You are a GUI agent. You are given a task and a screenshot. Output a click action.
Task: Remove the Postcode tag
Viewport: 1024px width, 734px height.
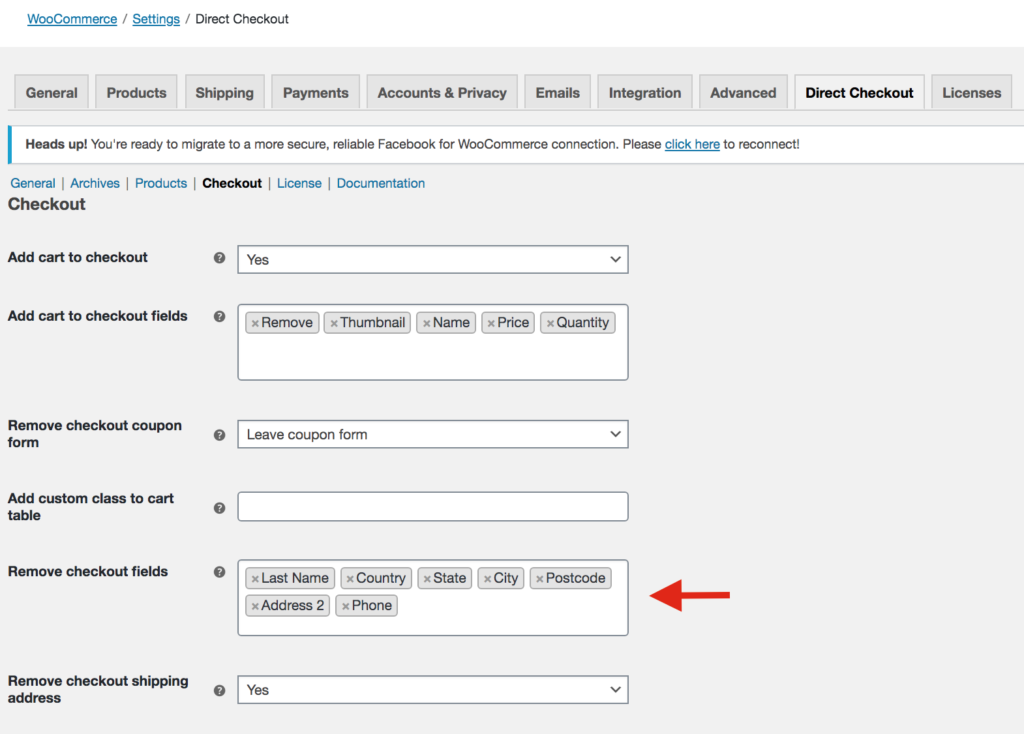pyautogui.click(x=539, y=579)
